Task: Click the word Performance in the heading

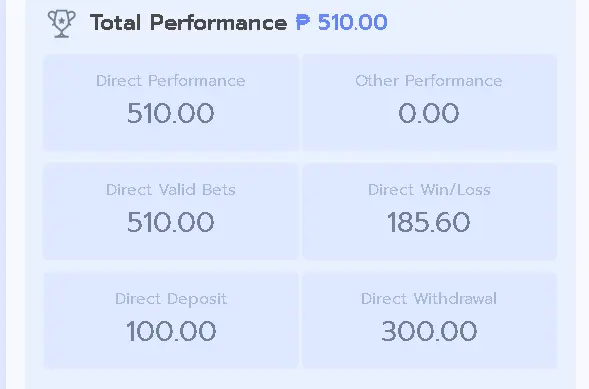Action: 219,23
